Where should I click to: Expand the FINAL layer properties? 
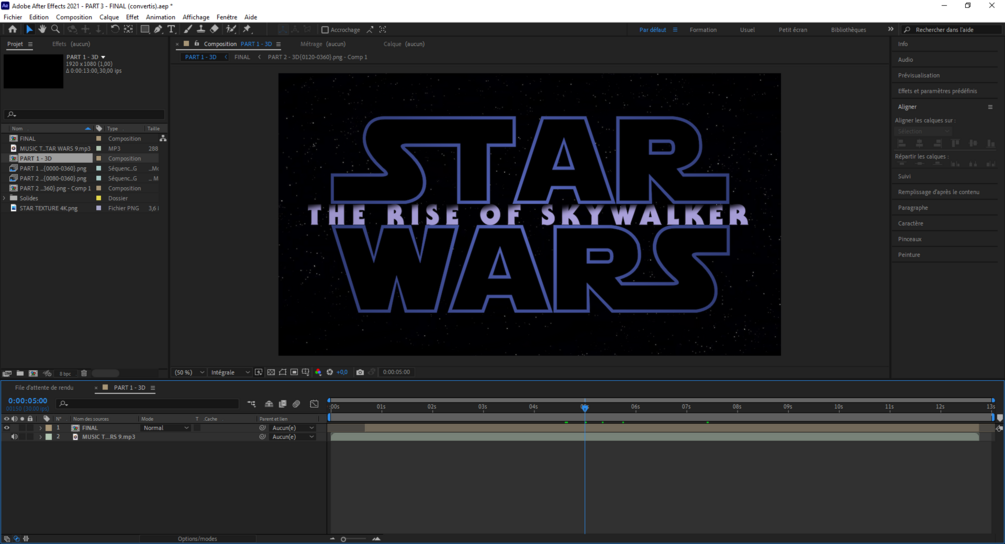[40, 428]
